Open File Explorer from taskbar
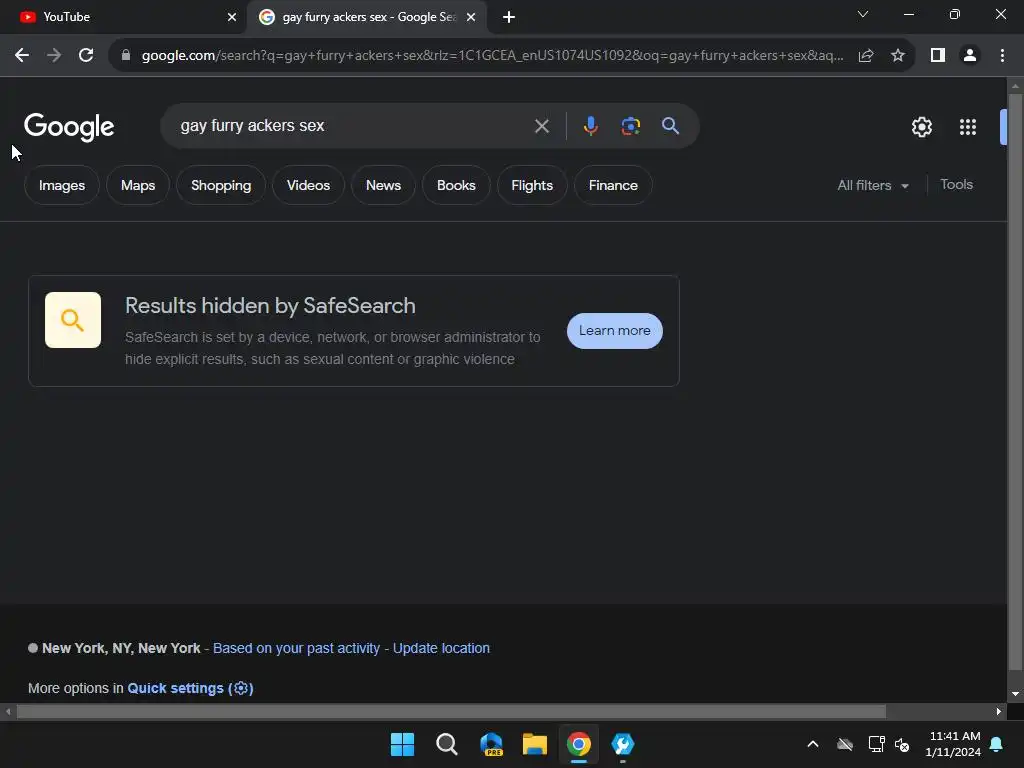Viewport: 1024px width, 768px height. coord(535,744)
